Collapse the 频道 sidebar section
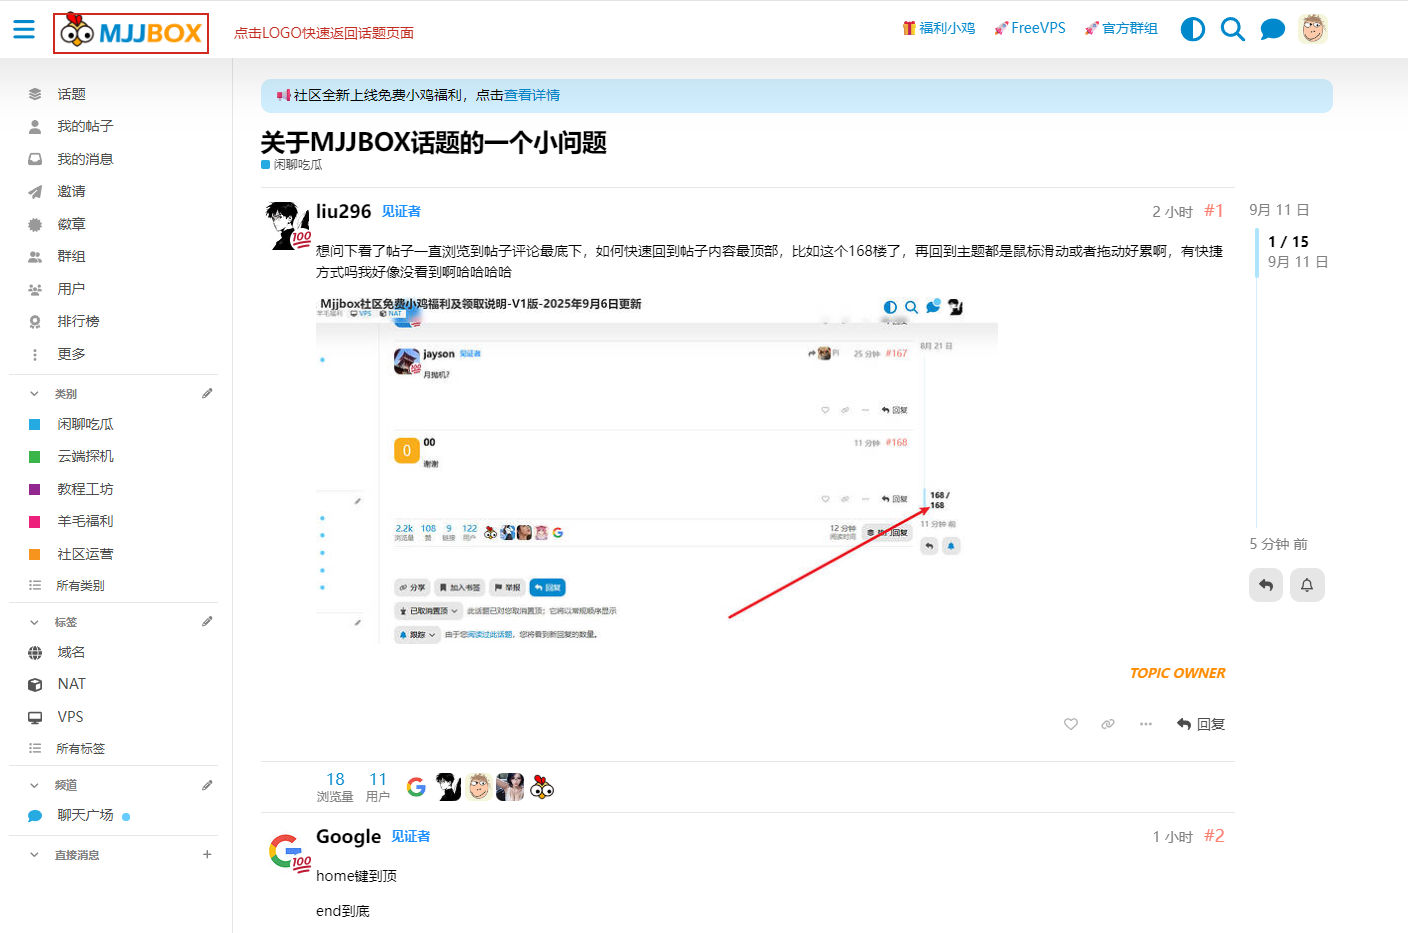This screenshot has width=1408, height=933. (35, 785)
